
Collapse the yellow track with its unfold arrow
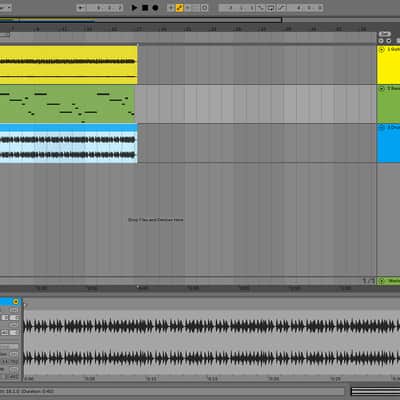tap(382, 49)
